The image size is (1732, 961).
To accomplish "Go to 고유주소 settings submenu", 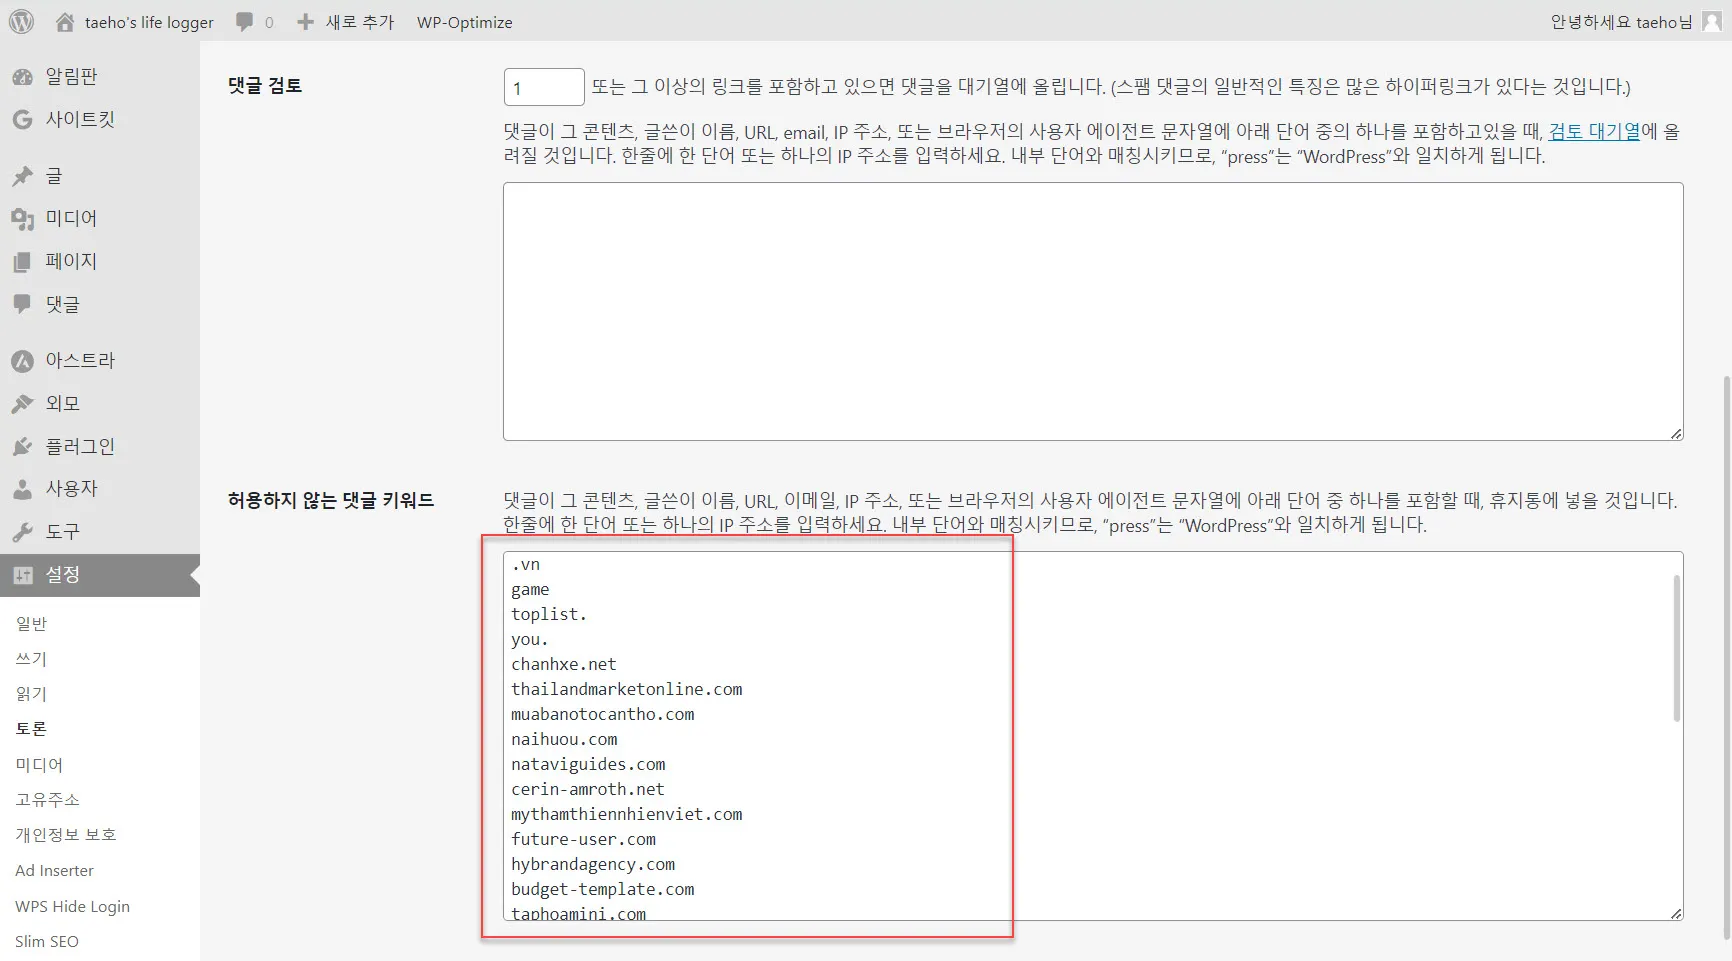I will pyautogui.click(x=47, y=800).
